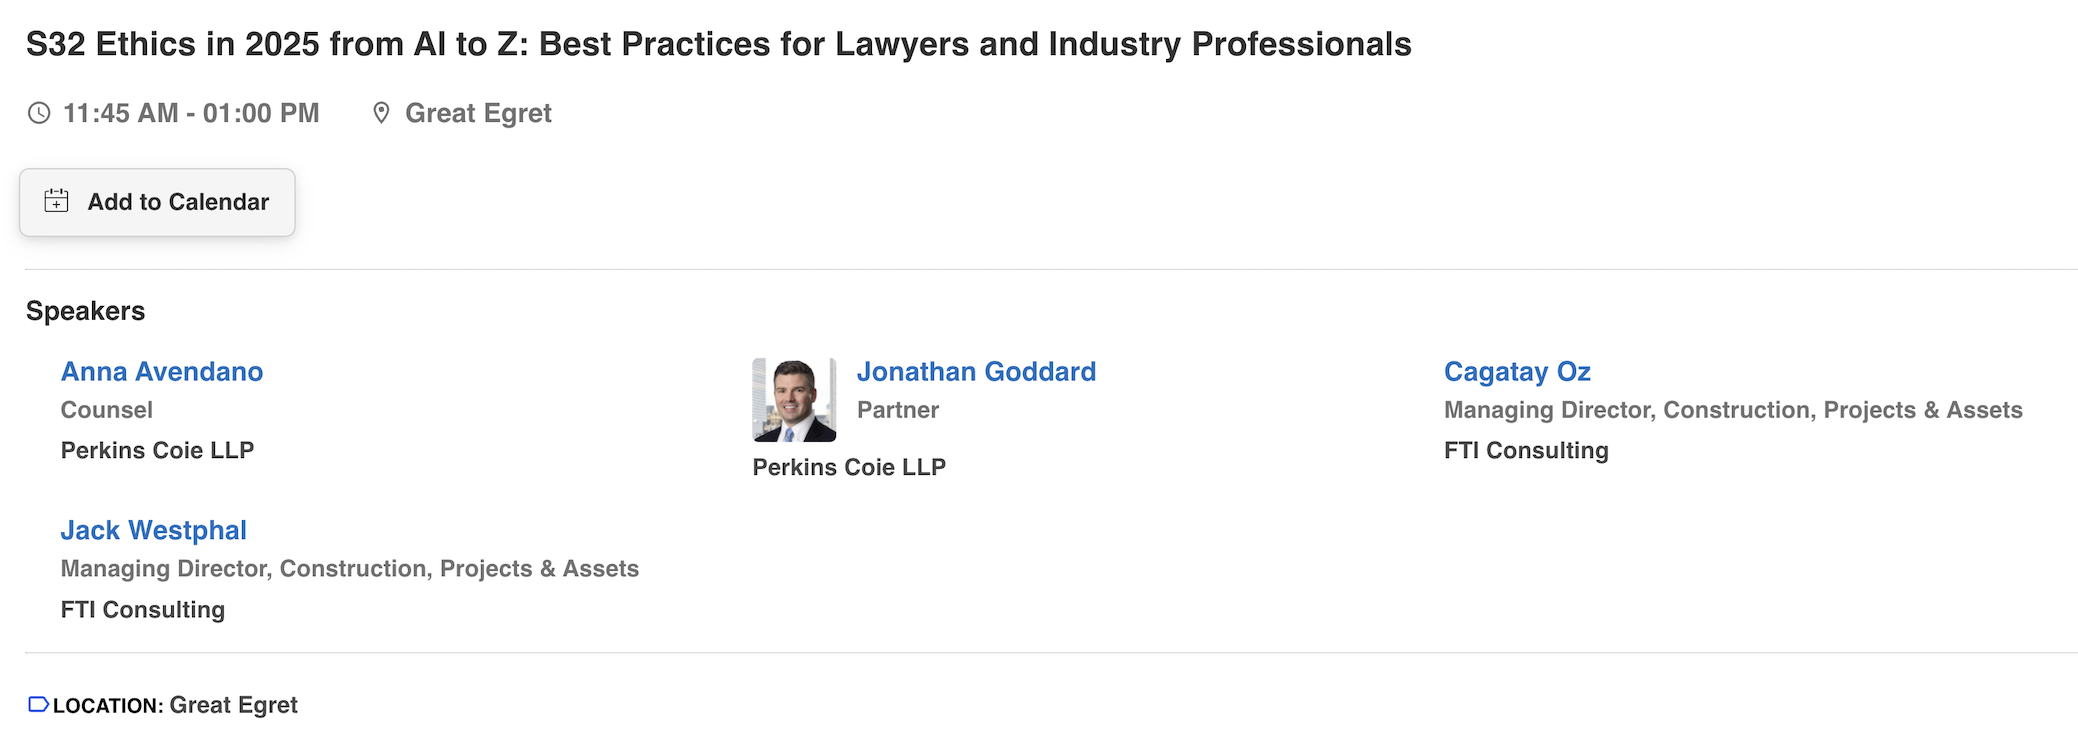
Task: Click Jonathan Goddard's Partner title text
Action: coord(897,410)
